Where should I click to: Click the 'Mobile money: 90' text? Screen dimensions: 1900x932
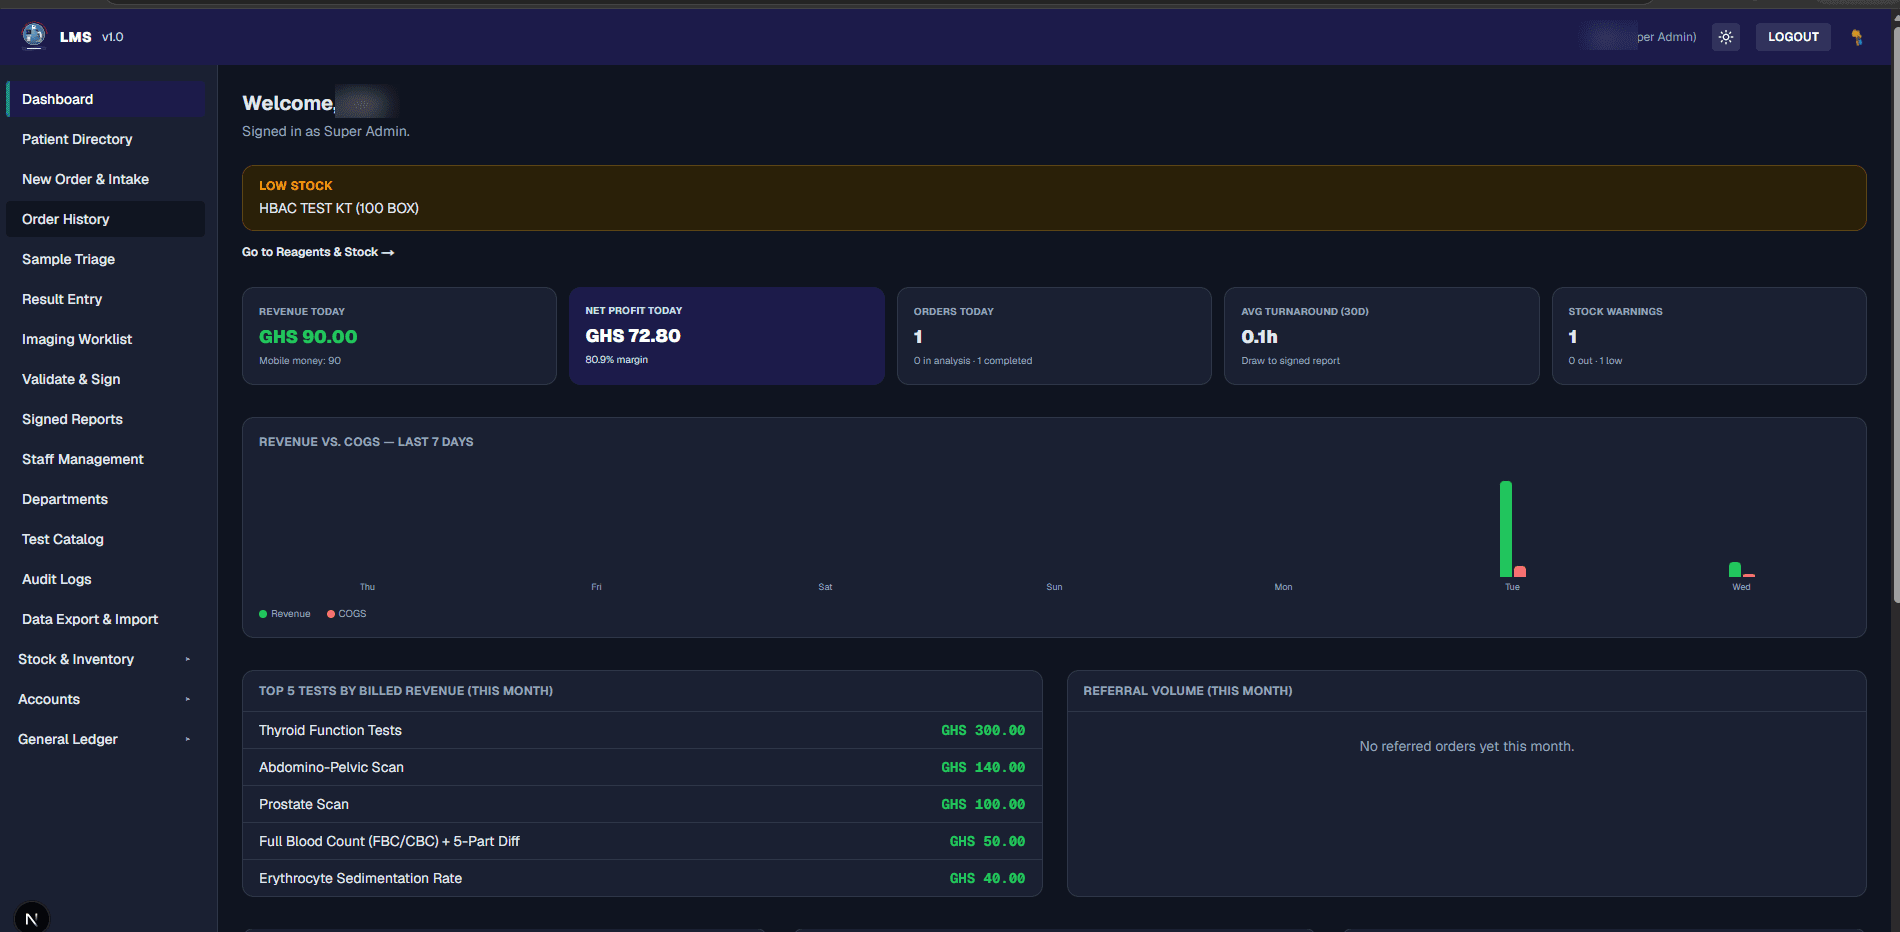pos(300,361)
